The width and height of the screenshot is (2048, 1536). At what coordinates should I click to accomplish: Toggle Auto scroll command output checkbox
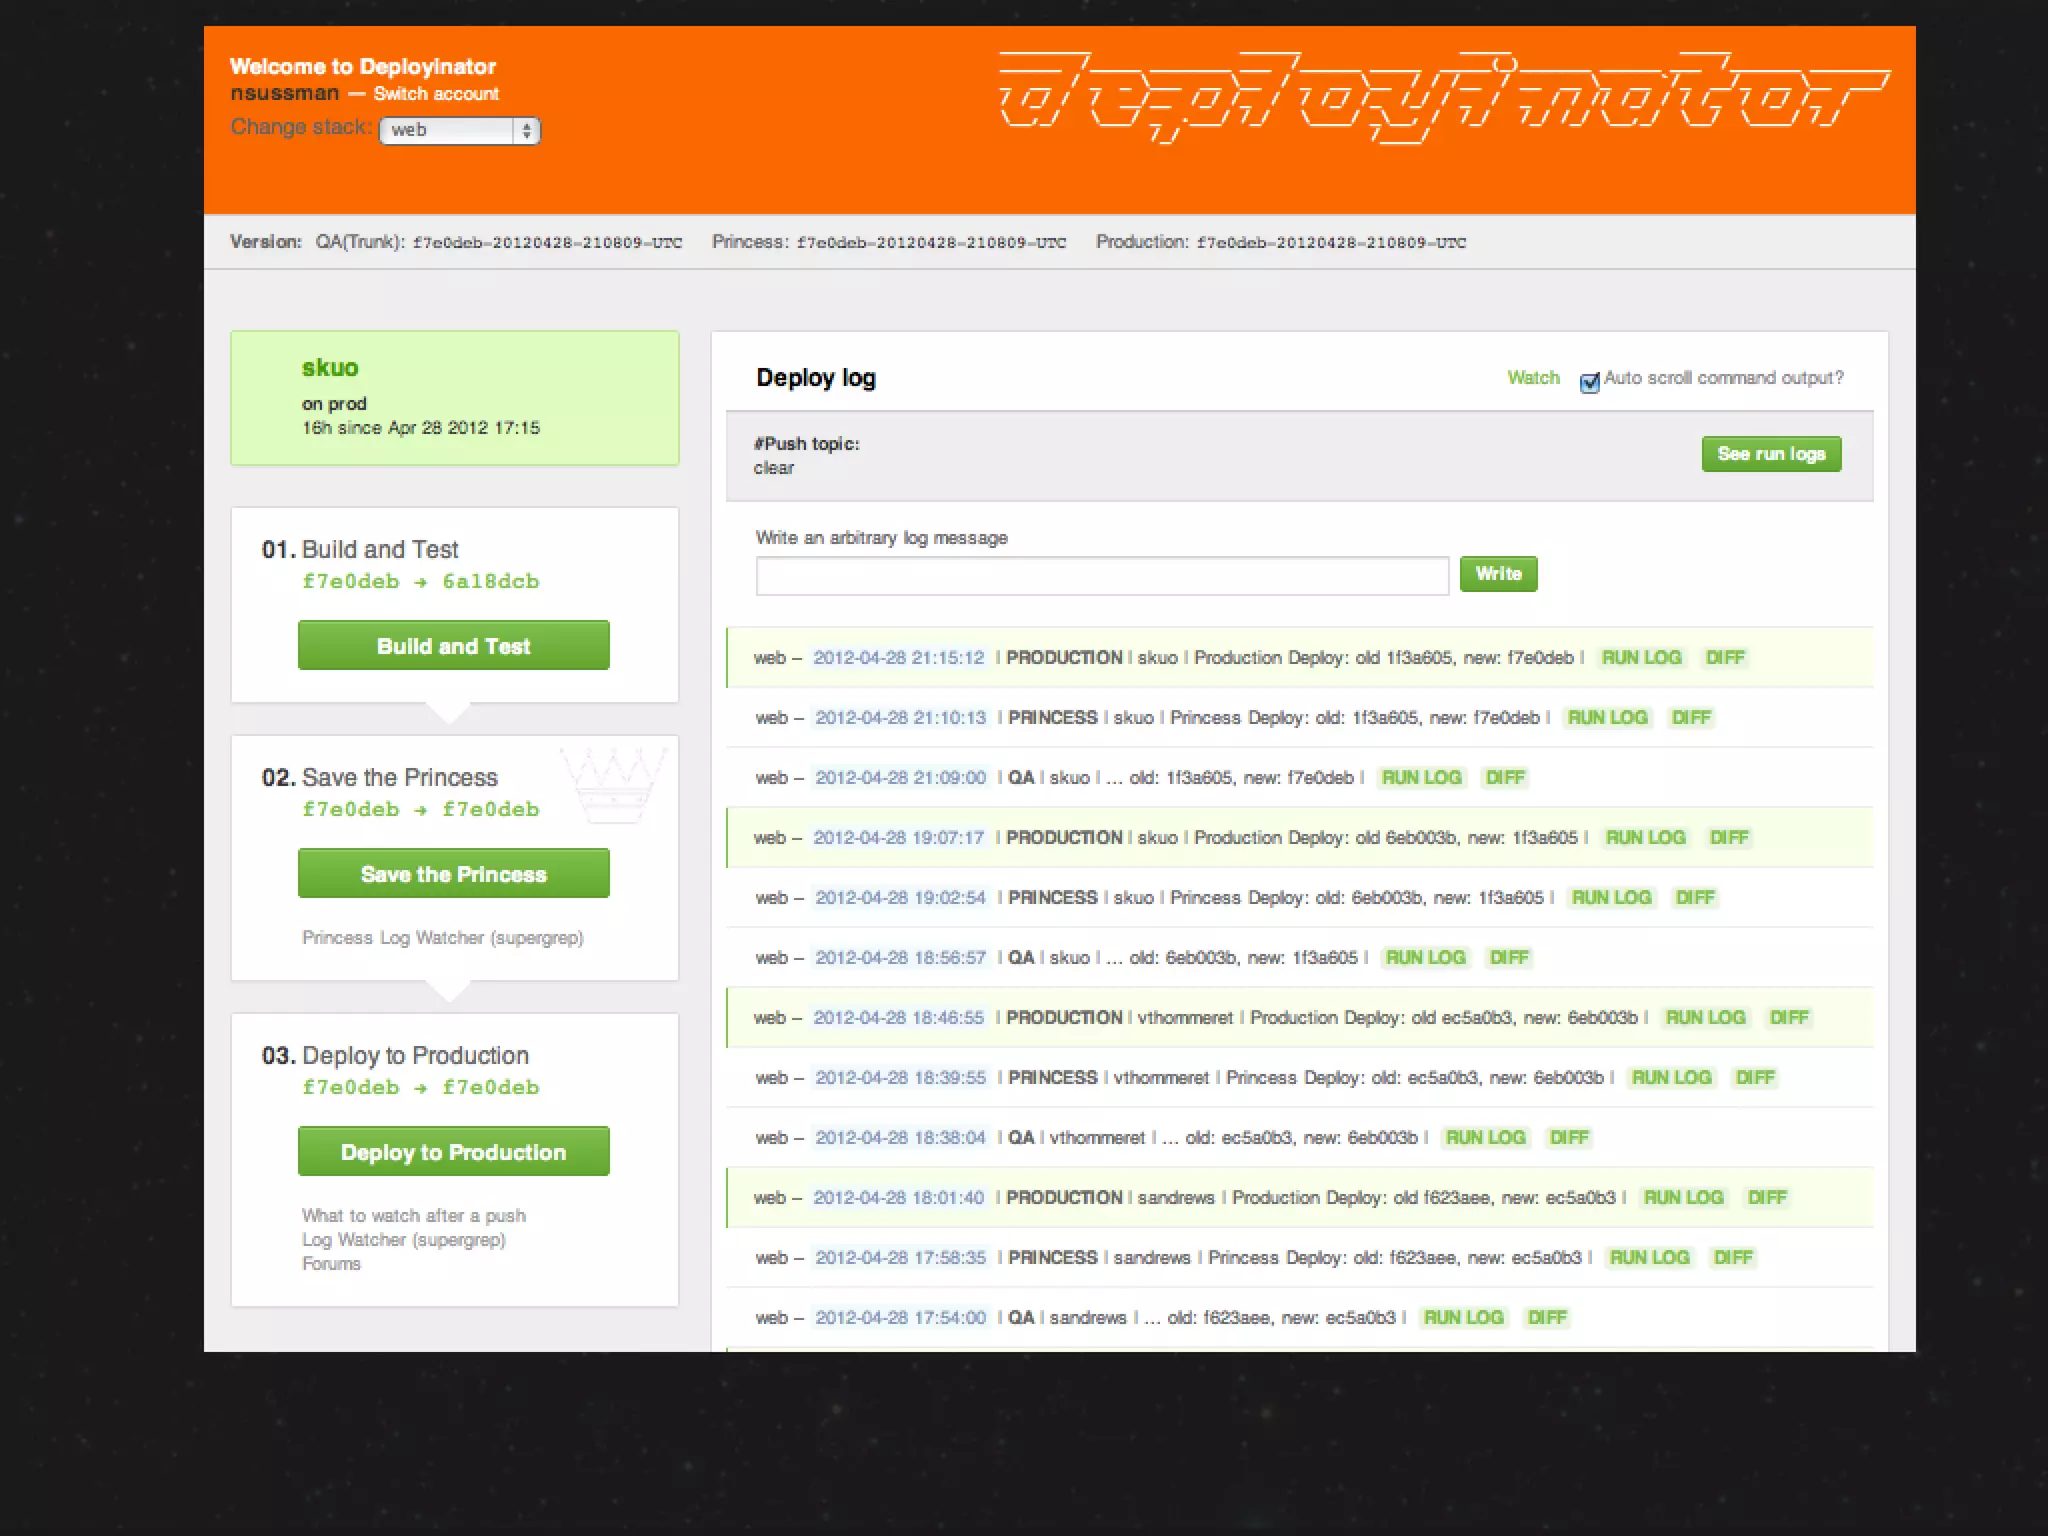tap(1589, 382)
